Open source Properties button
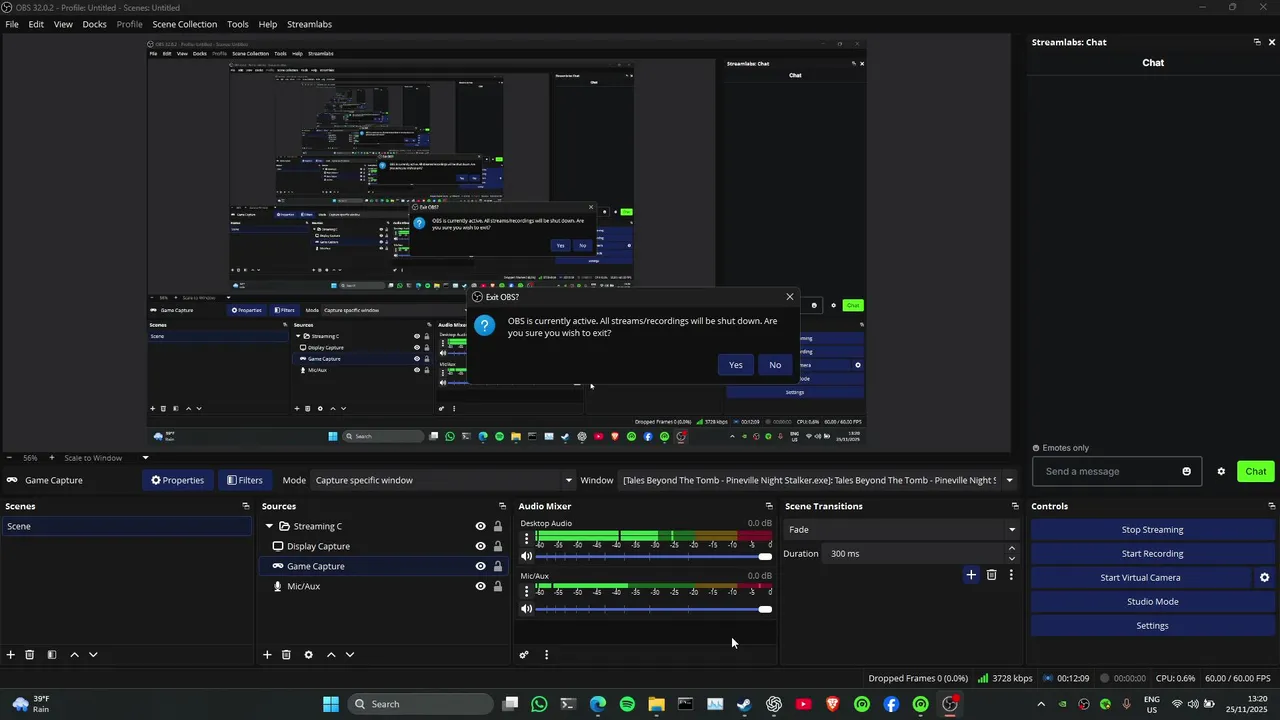1280x720 pixels. [177, 480]
